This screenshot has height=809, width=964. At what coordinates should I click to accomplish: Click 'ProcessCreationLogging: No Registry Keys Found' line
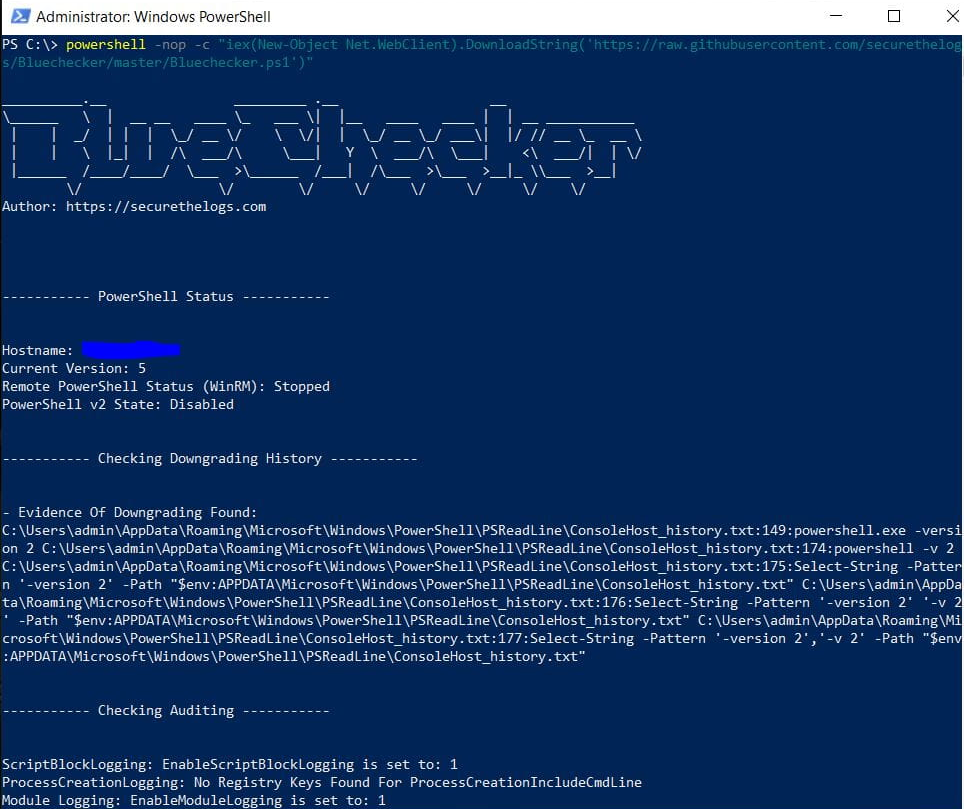322,783
